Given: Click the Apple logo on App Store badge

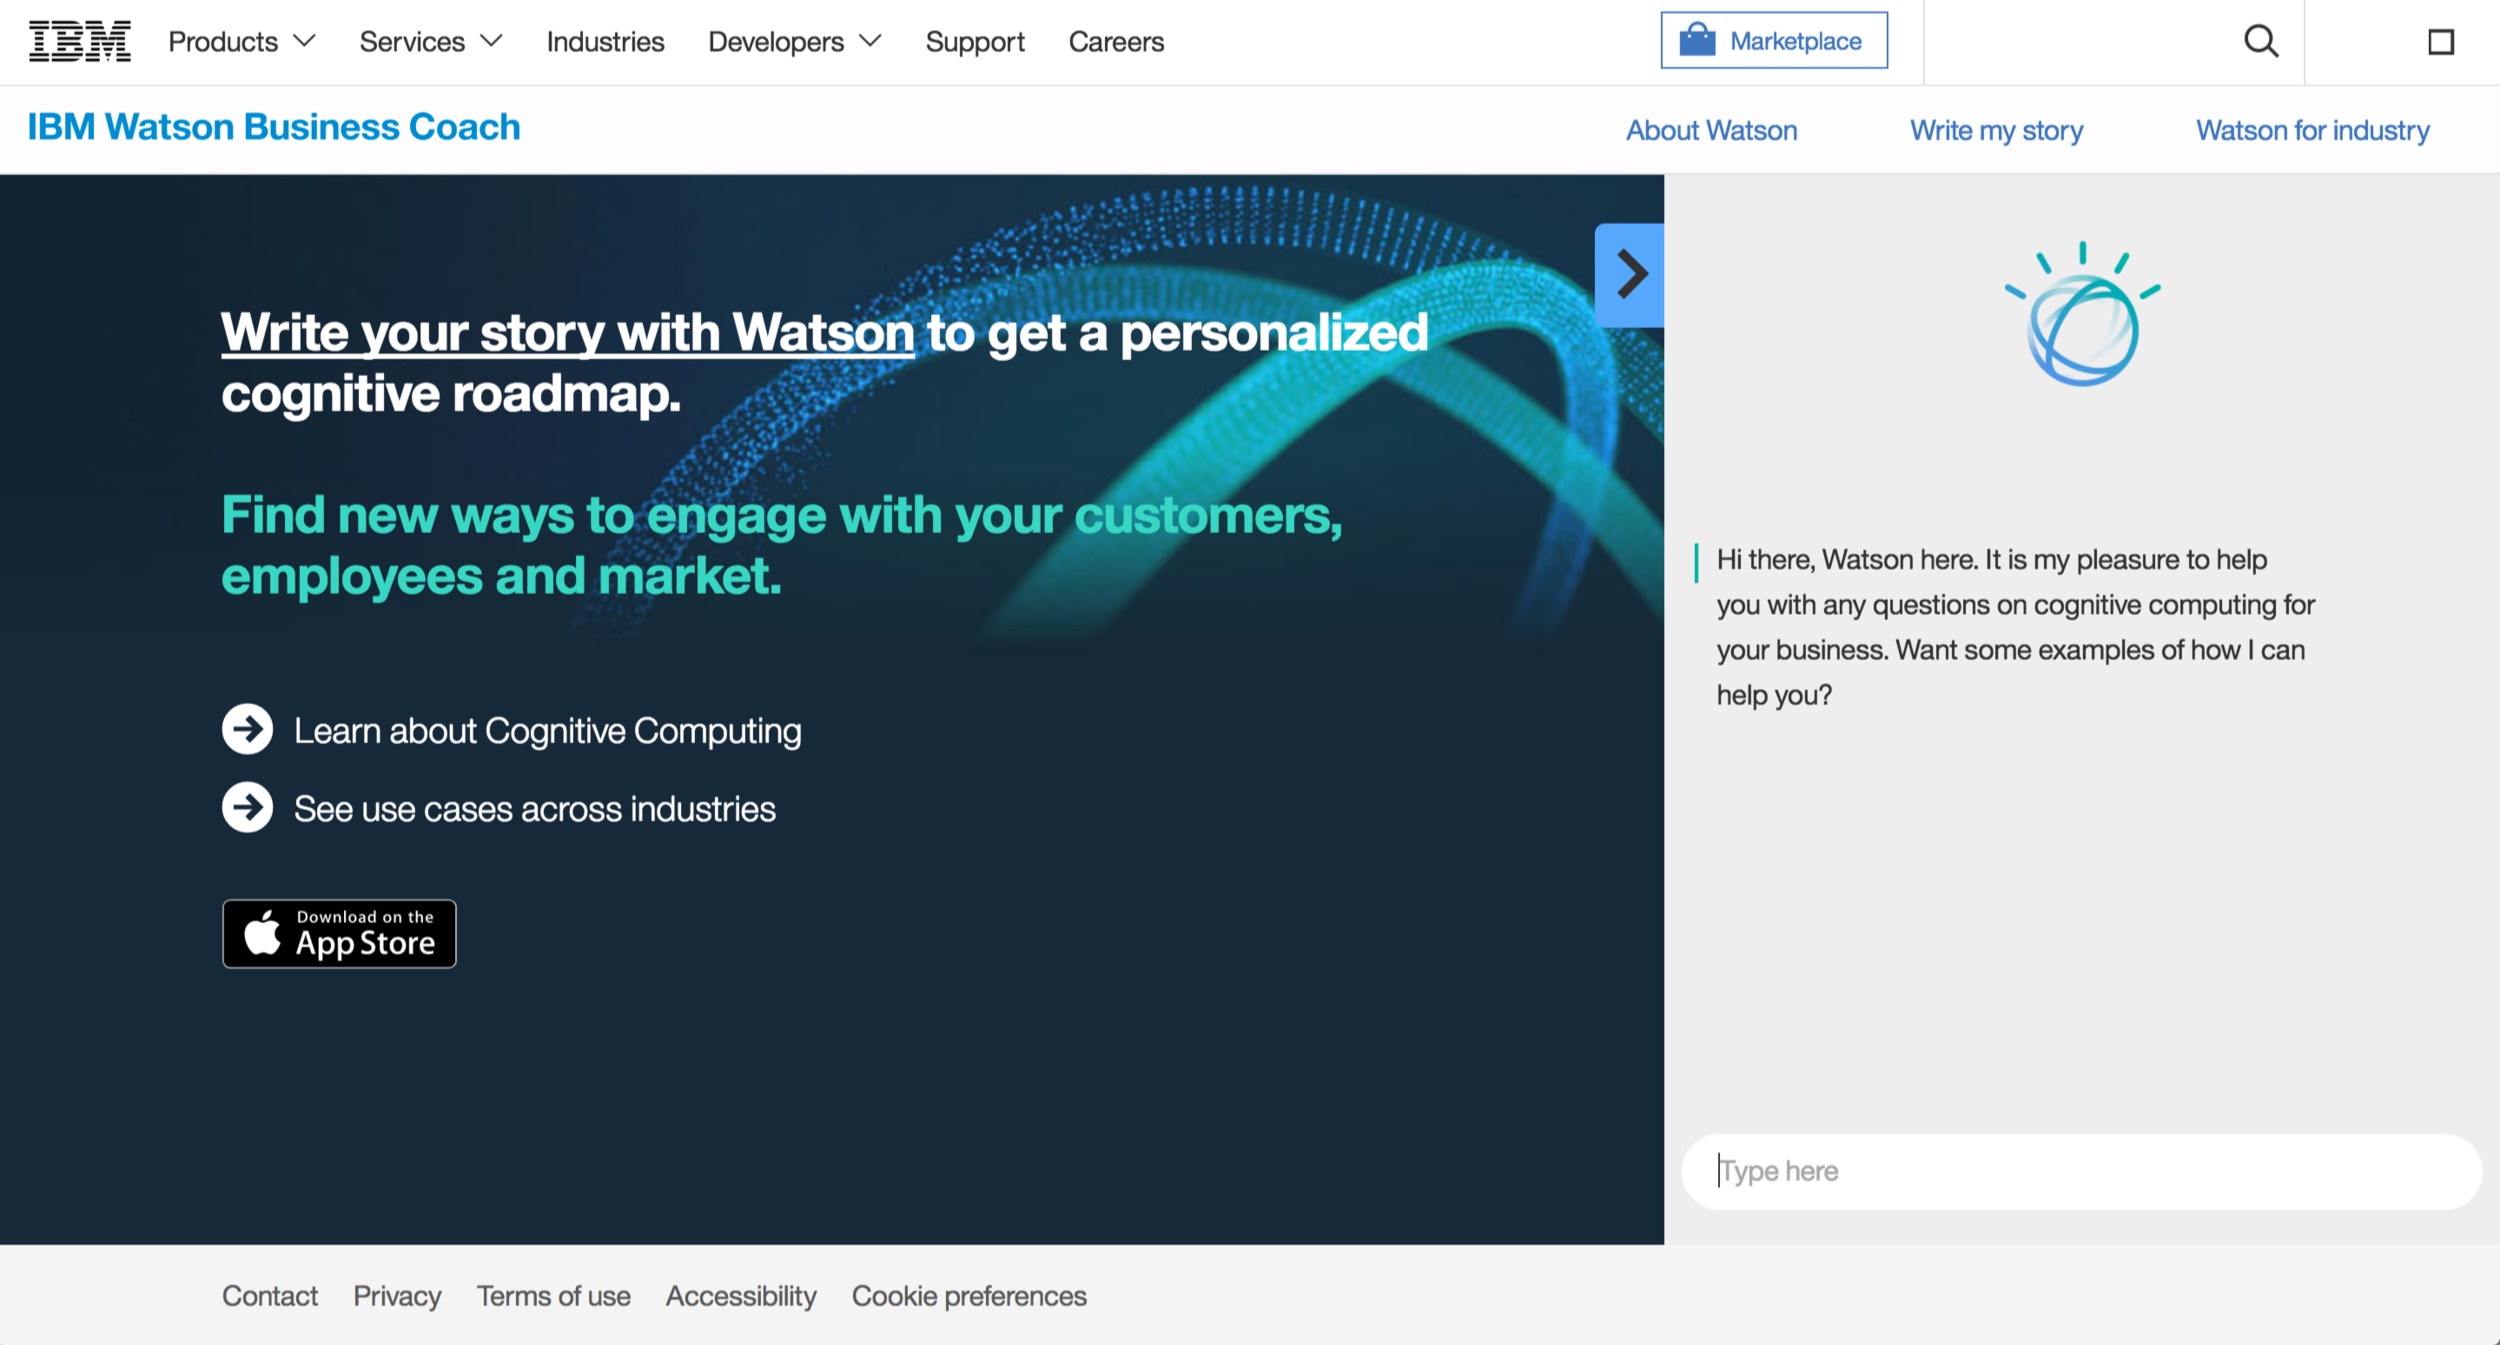Looking at the screenshot, I should click(263, 932).
